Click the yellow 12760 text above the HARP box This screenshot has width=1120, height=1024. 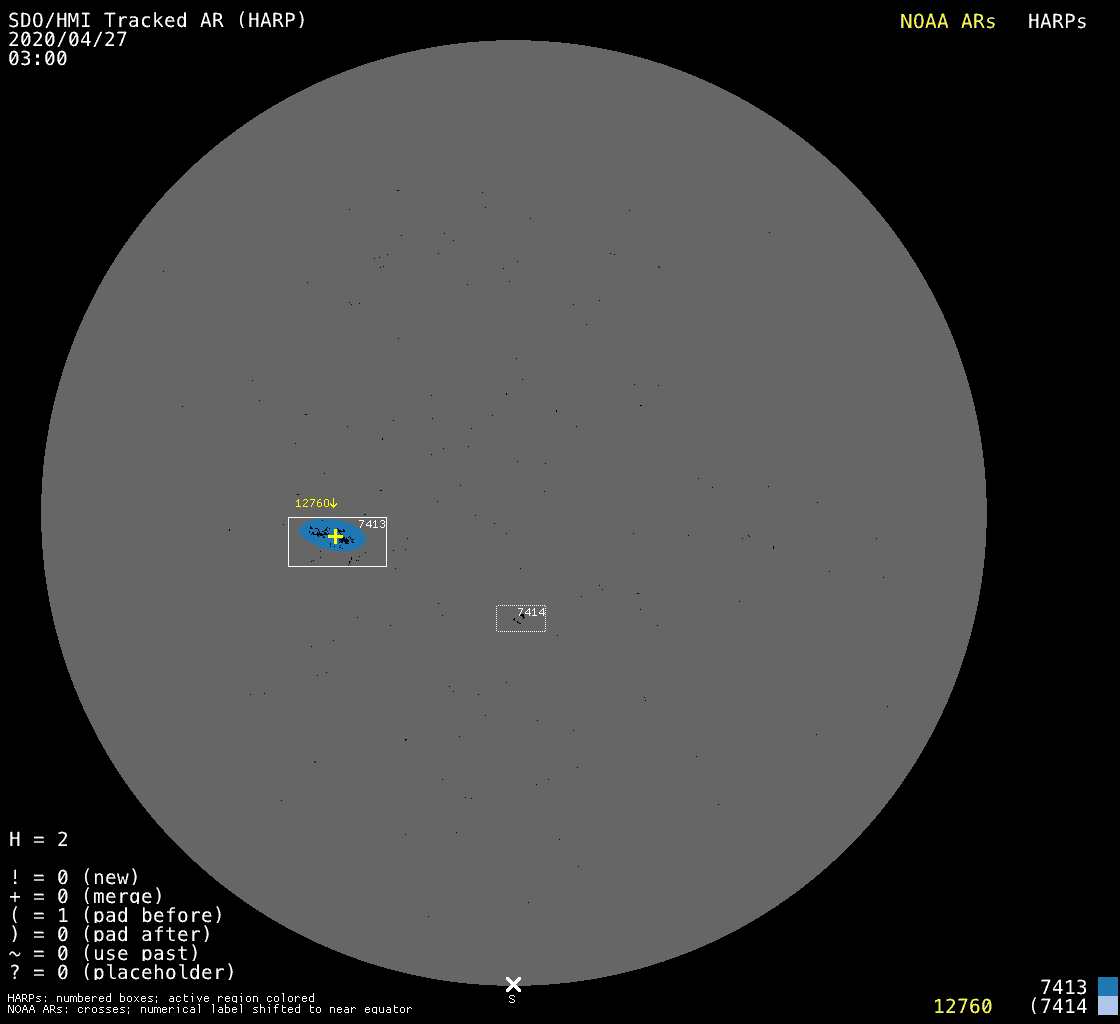(311, 503)
